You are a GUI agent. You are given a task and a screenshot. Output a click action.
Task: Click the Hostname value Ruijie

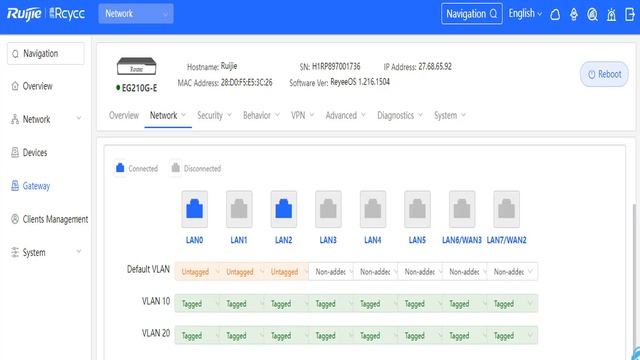click(x=229, y=66)
